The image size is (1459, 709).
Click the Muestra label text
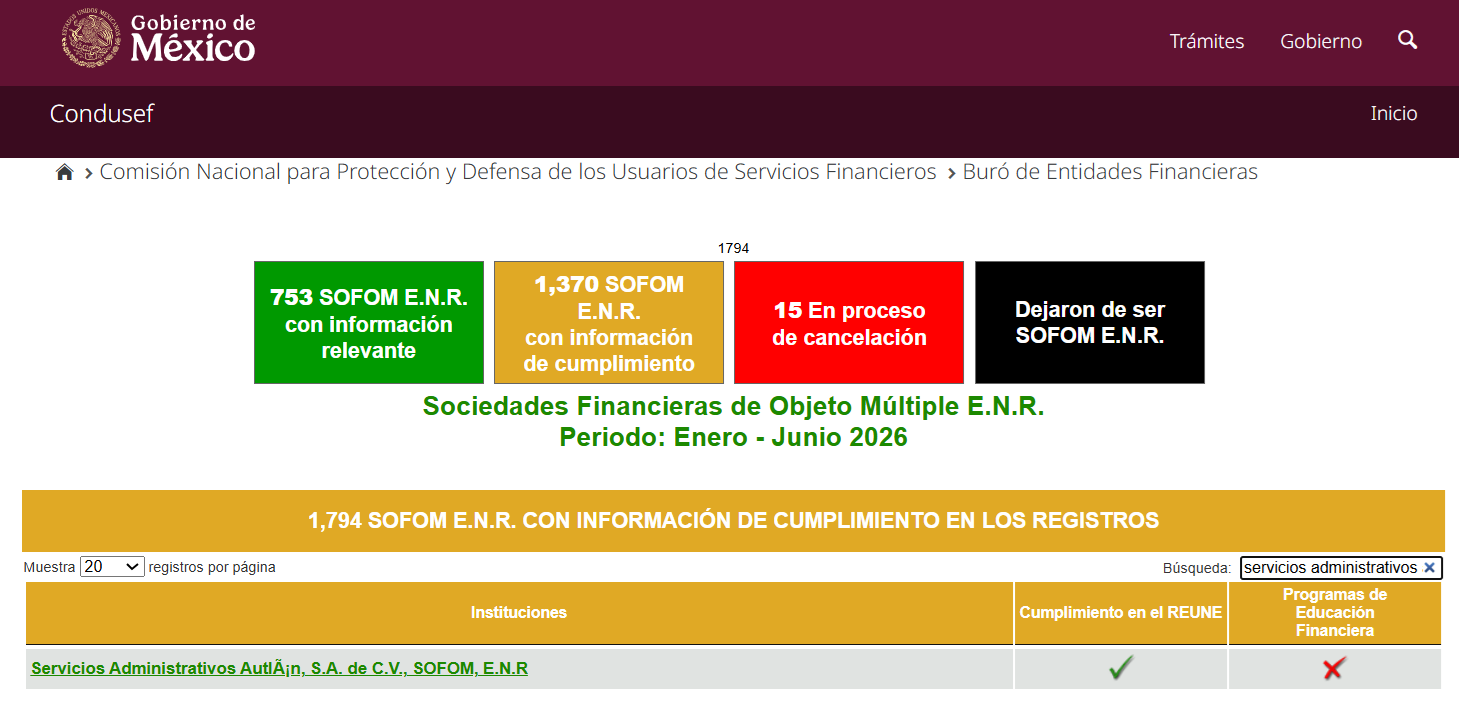point(49,567)
